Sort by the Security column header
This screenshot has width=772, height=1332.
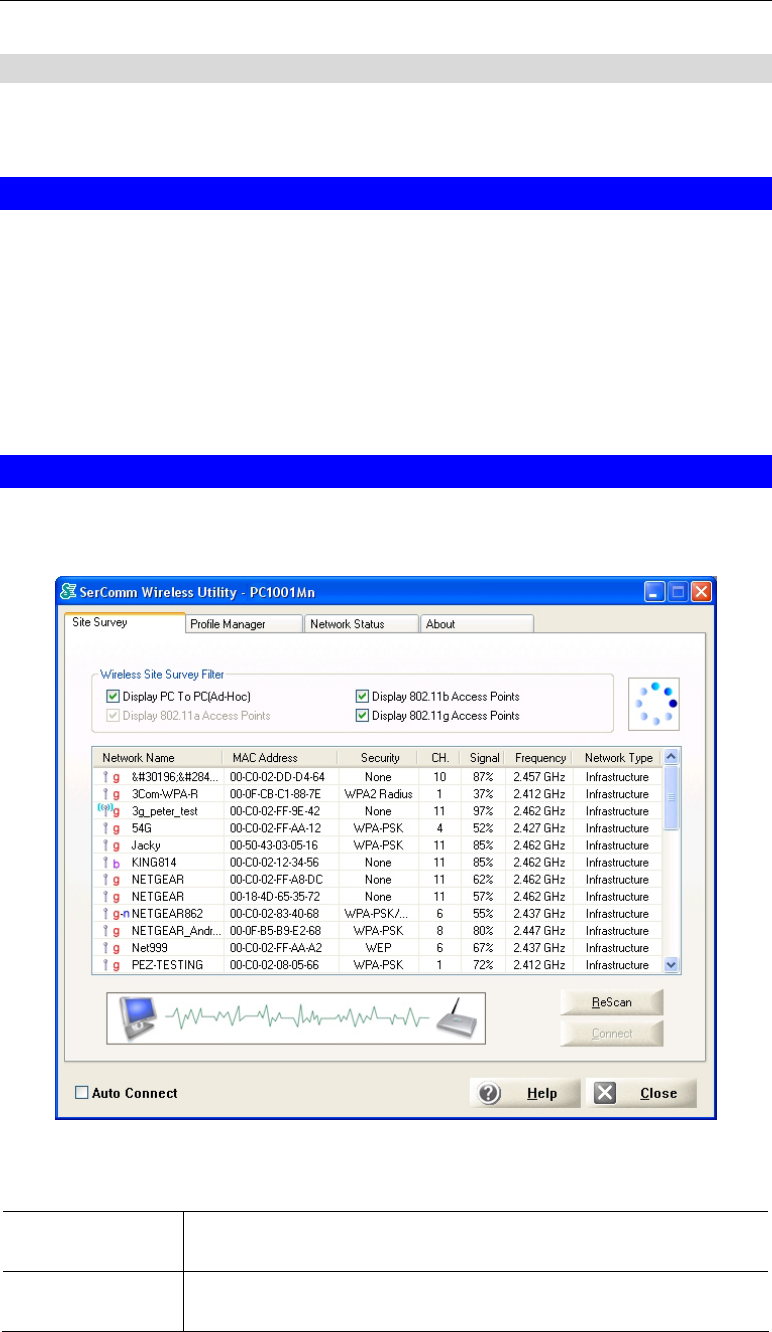point(377,758)
